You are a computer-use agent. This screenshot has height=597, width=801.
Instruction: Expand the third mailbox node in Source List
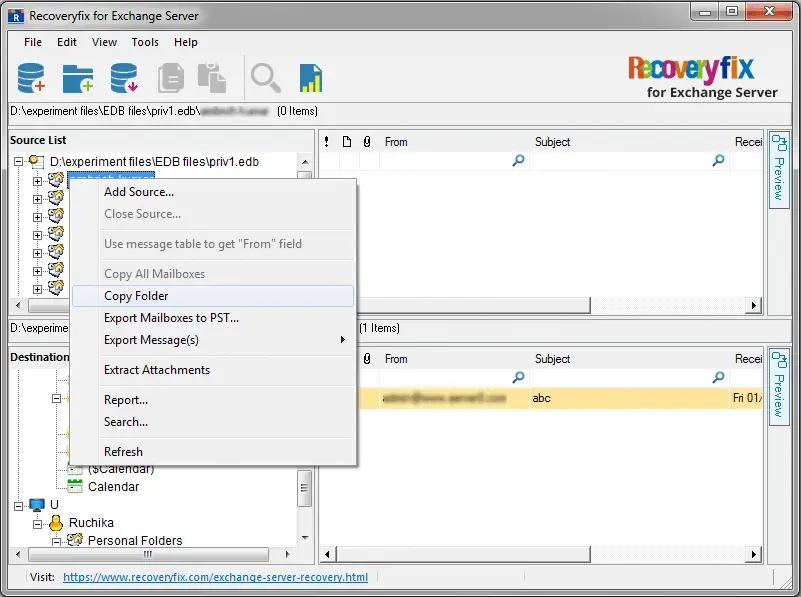pyautogui.click(x=37, y=217)
